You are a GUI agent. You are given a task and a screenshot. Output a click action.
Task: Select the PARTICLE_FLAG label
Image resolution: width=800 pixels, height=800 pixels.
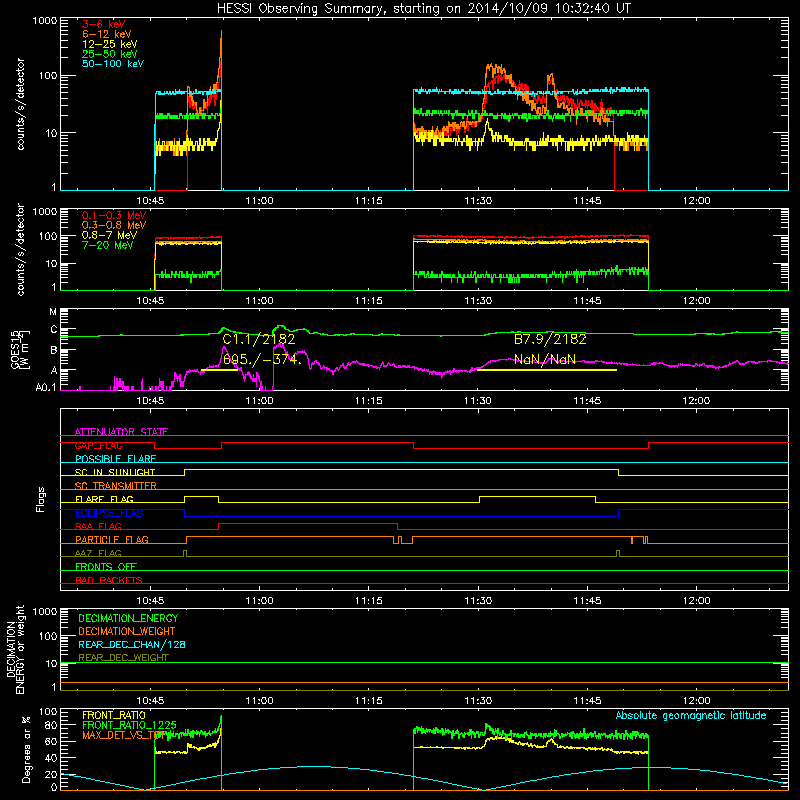click(x=112, y=539)
